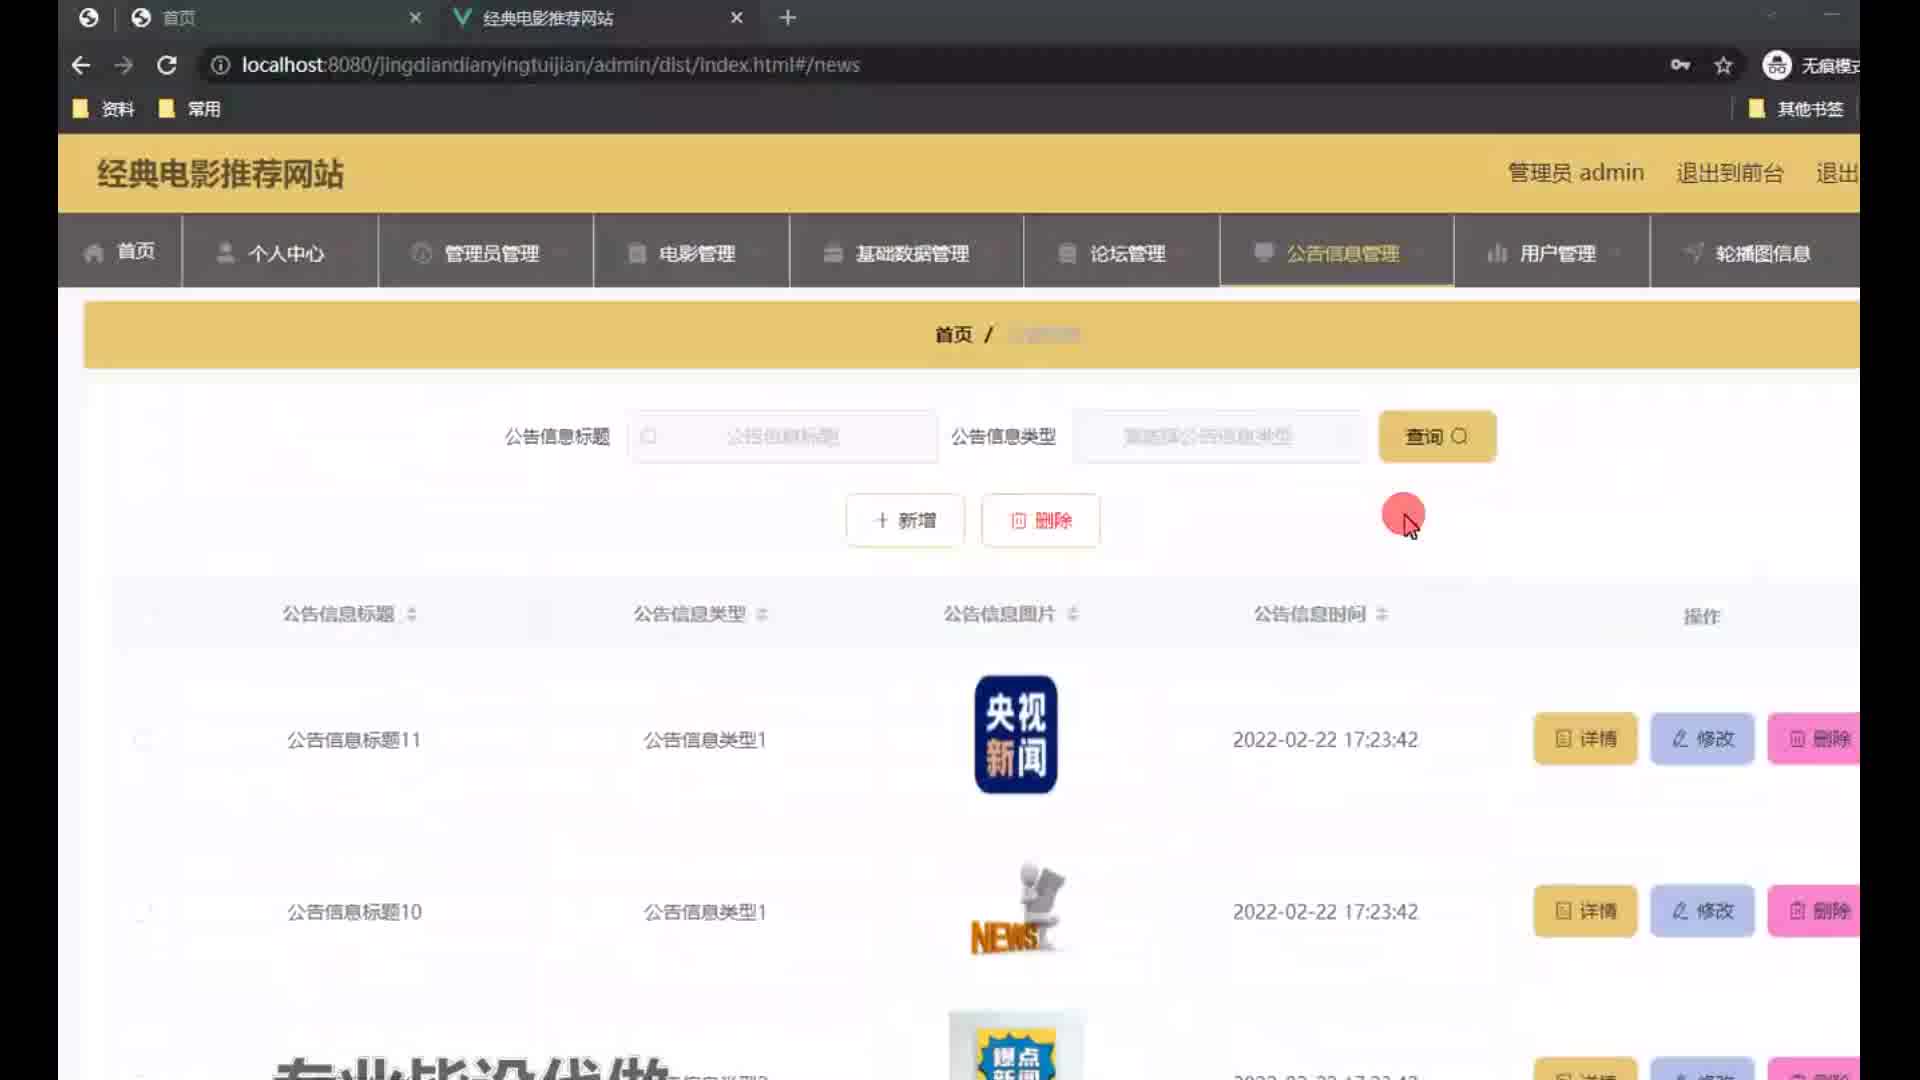The width and height of the screenshot is (1920, 1080).
Task: Check the checkbox for 公告信息标题11 row
Action: coord(142,740)
